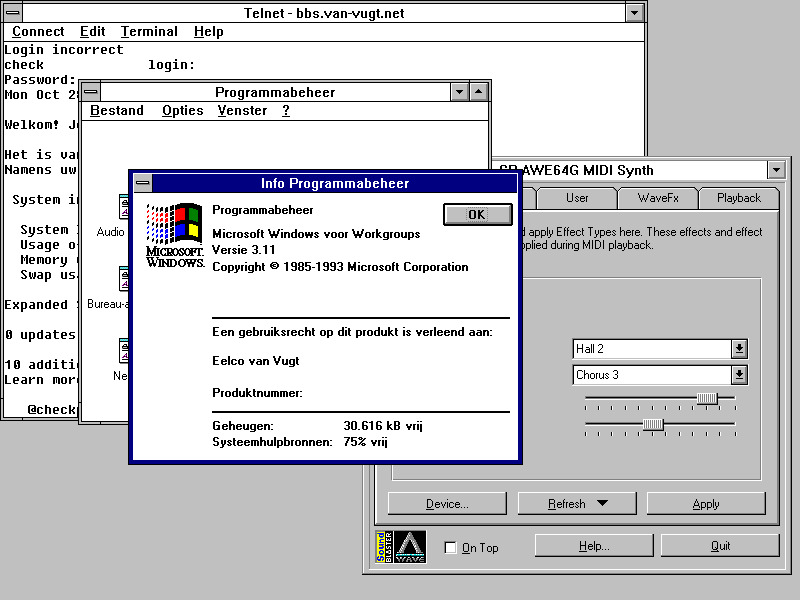Click the Device... button

[x=447, y=504]
